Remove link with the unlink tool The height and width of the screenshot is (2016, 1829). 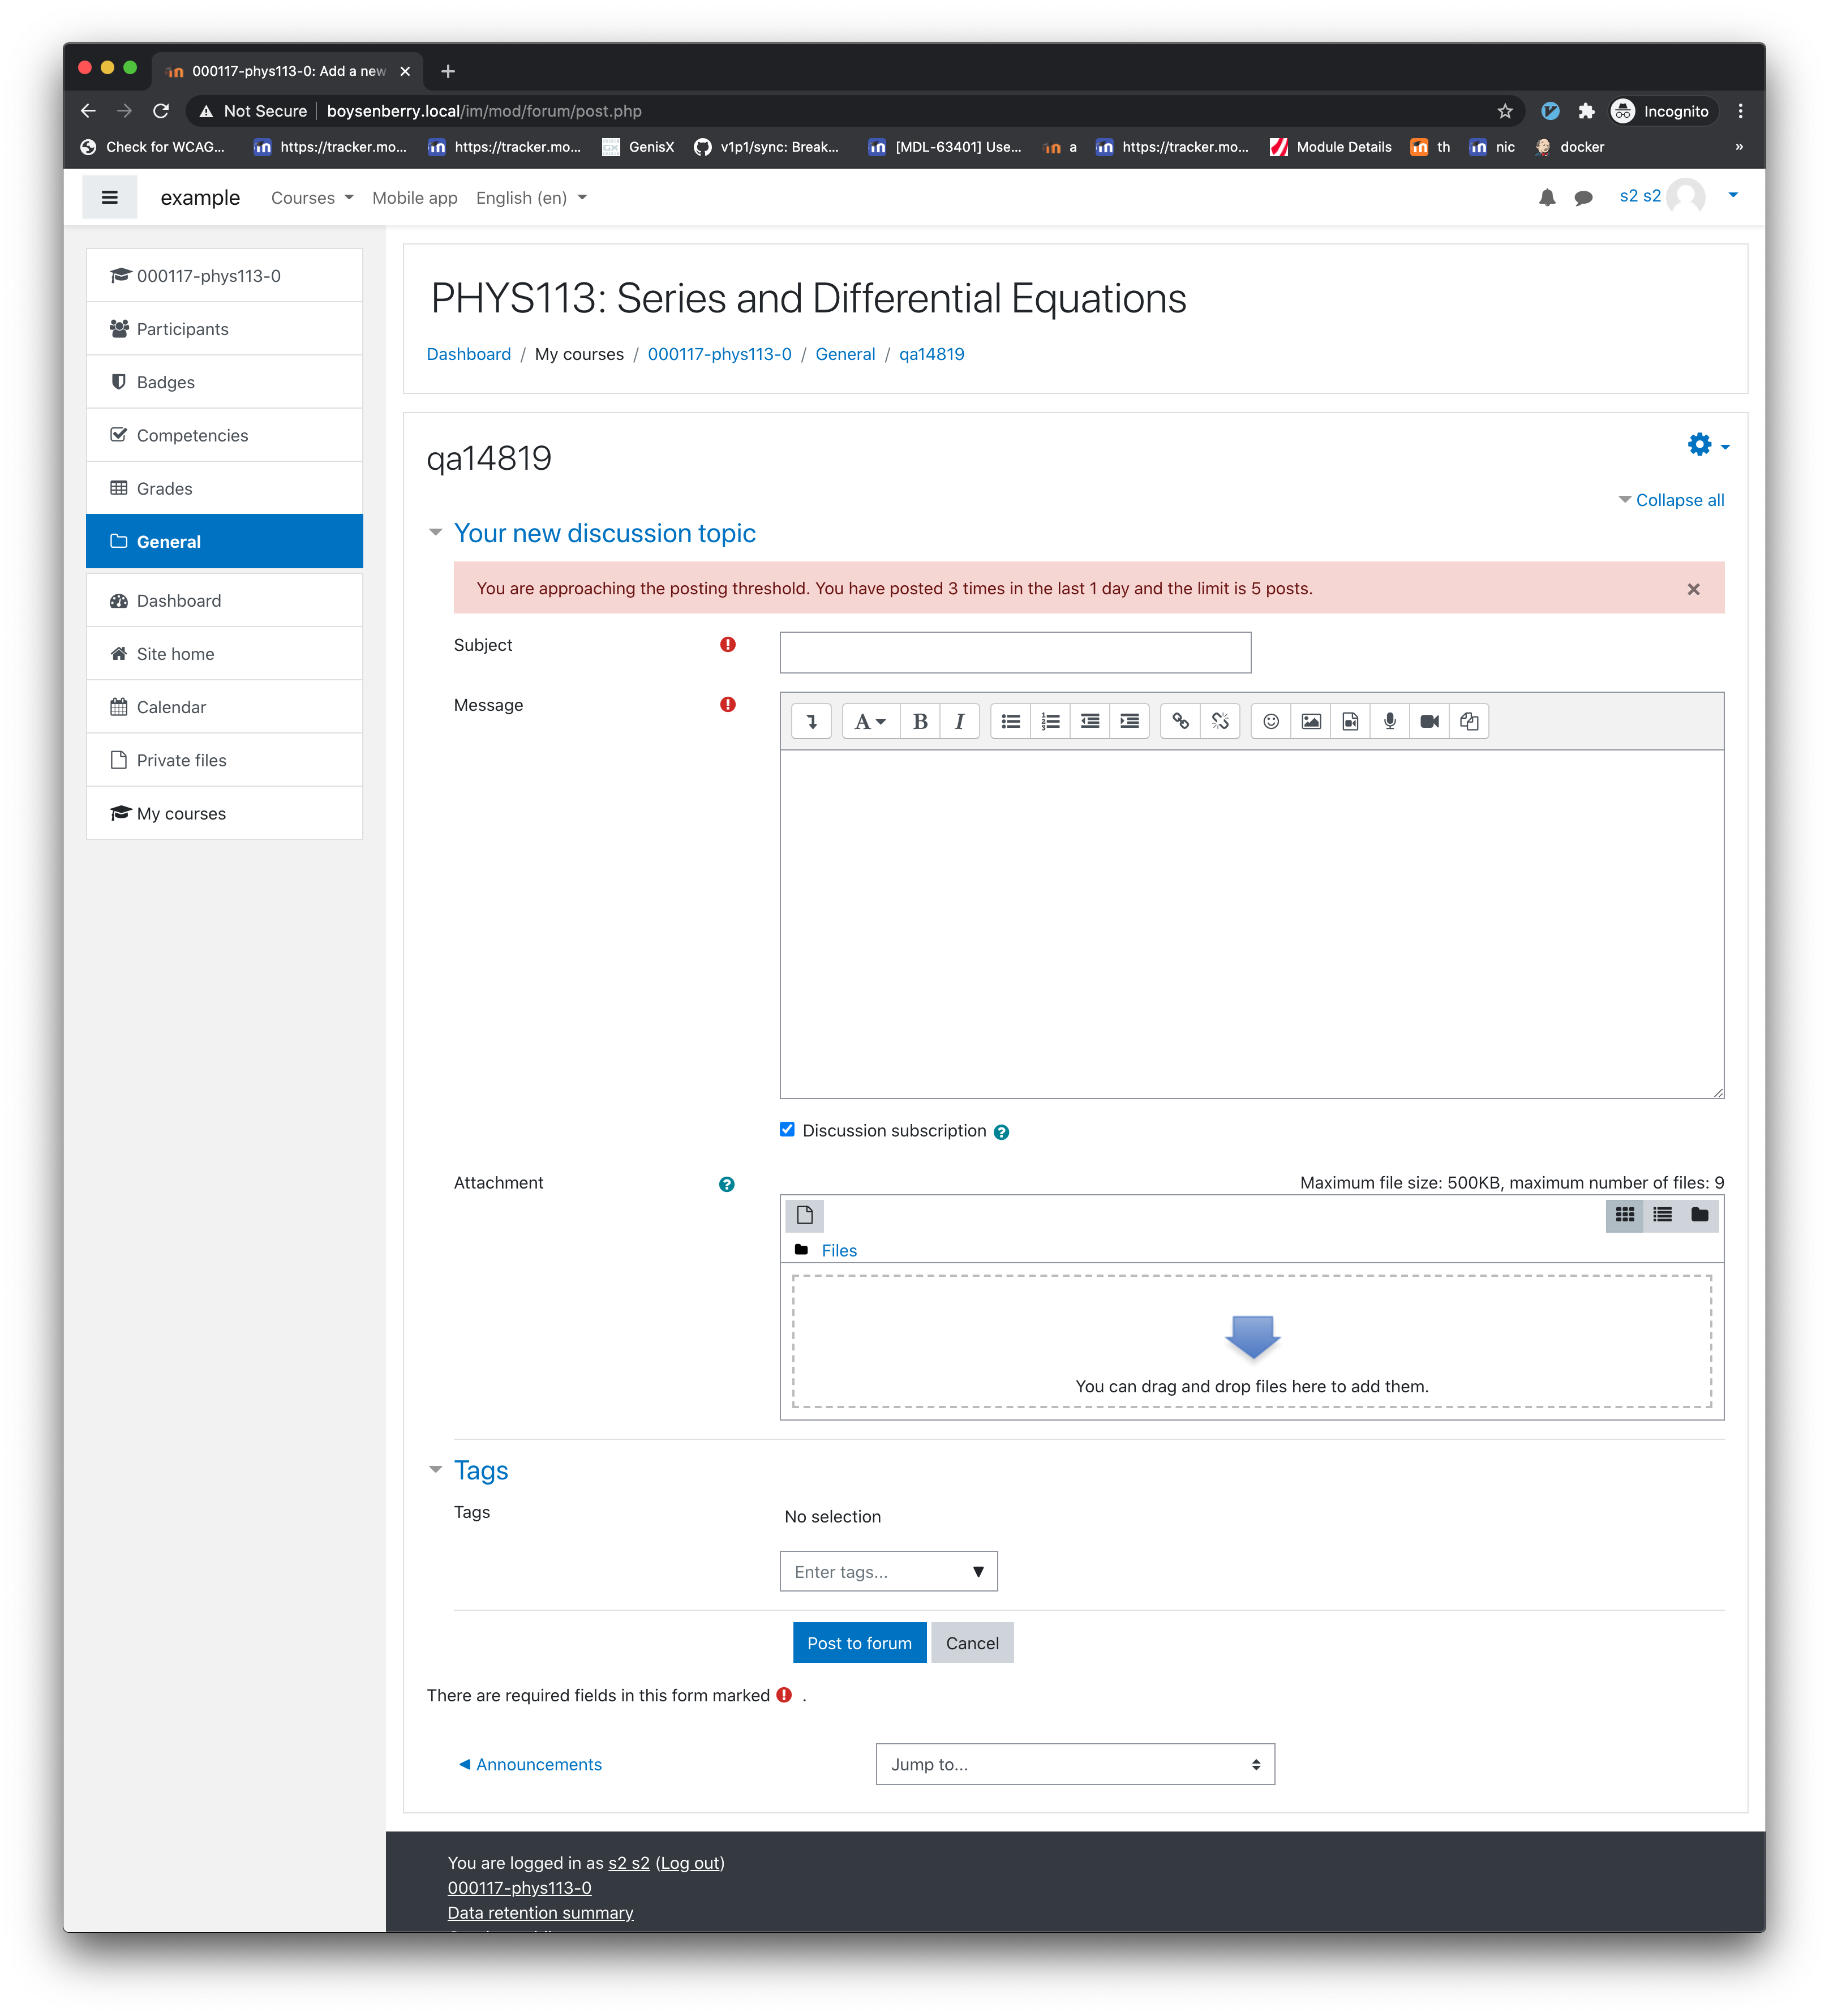coord(1220,721)
